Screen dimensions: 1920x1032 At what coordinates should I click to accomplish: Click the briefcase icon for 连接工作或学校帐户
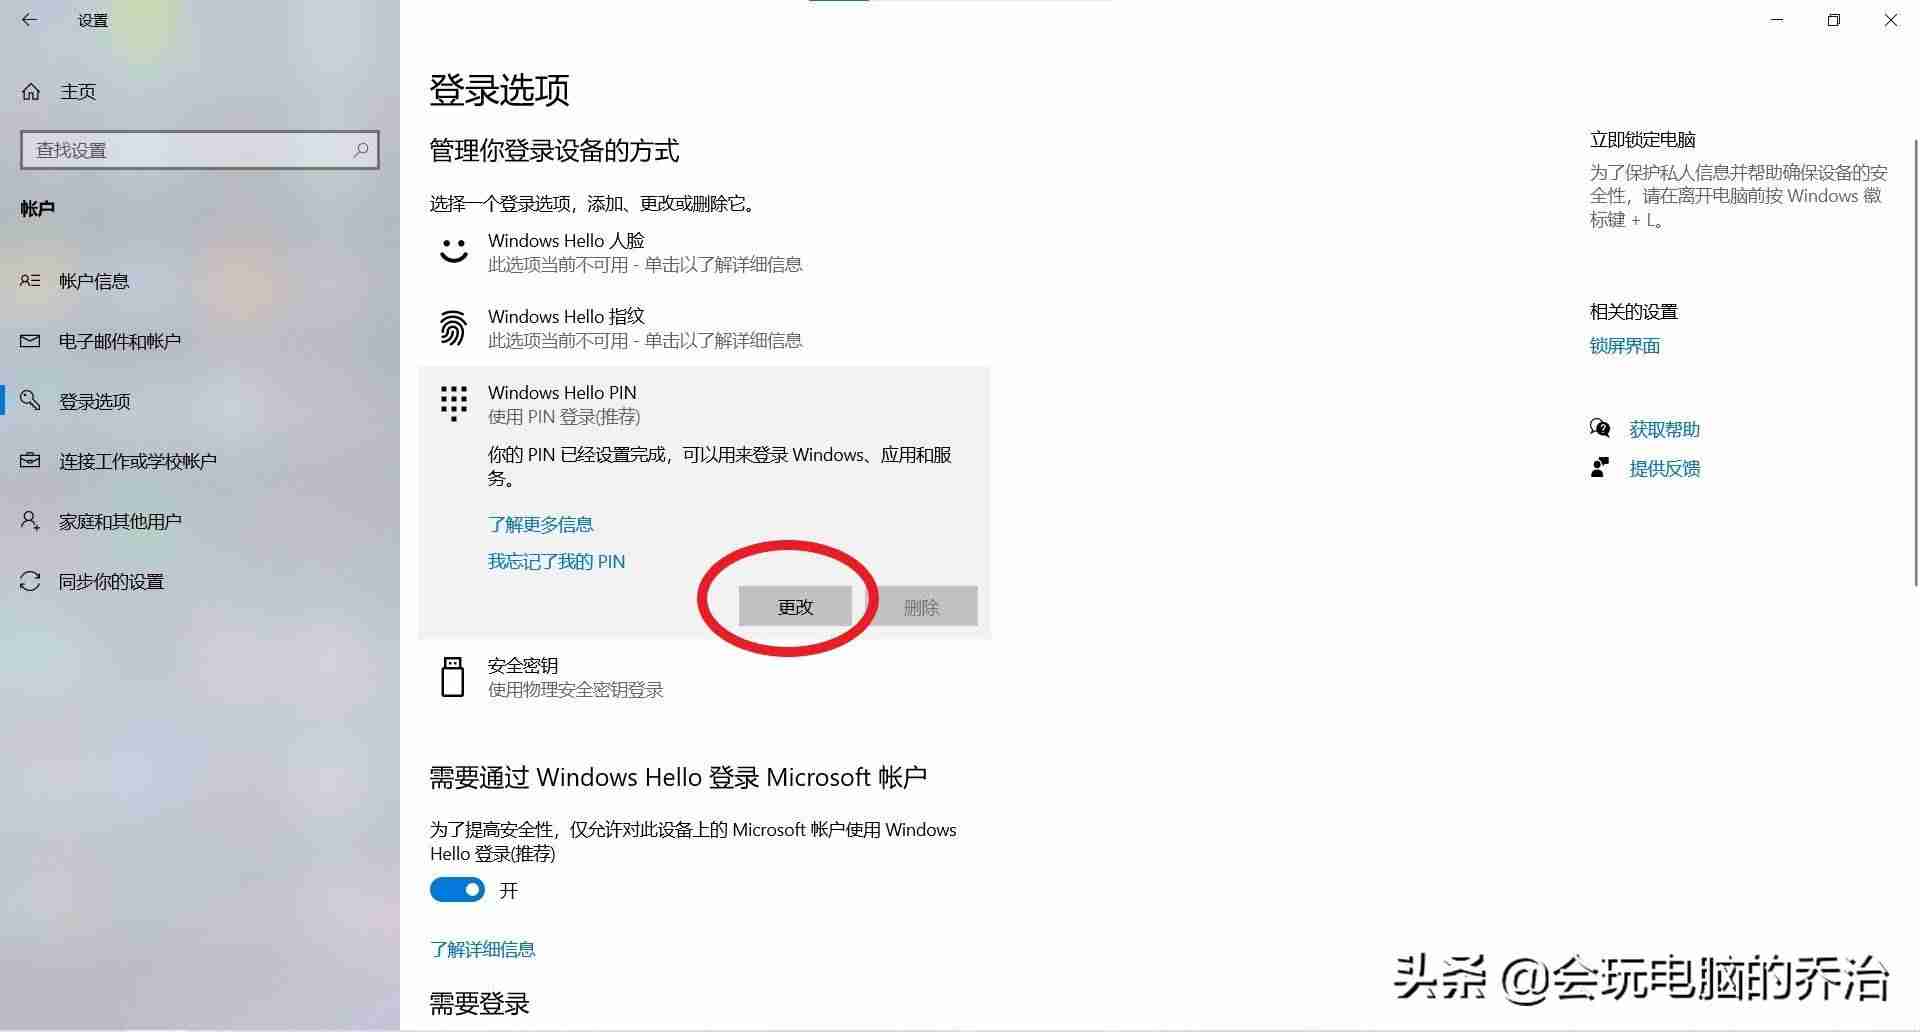tap(30, 461)
